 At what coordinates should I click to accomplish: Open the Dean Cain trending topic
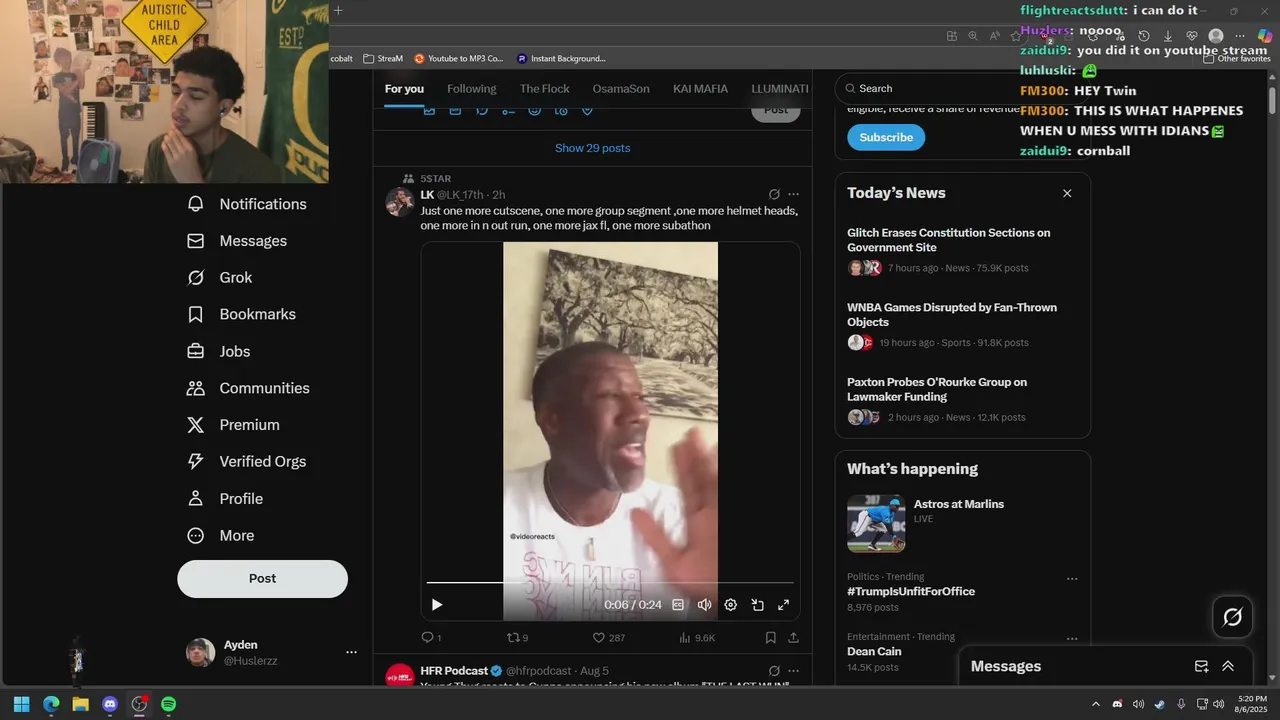(874, 651)
